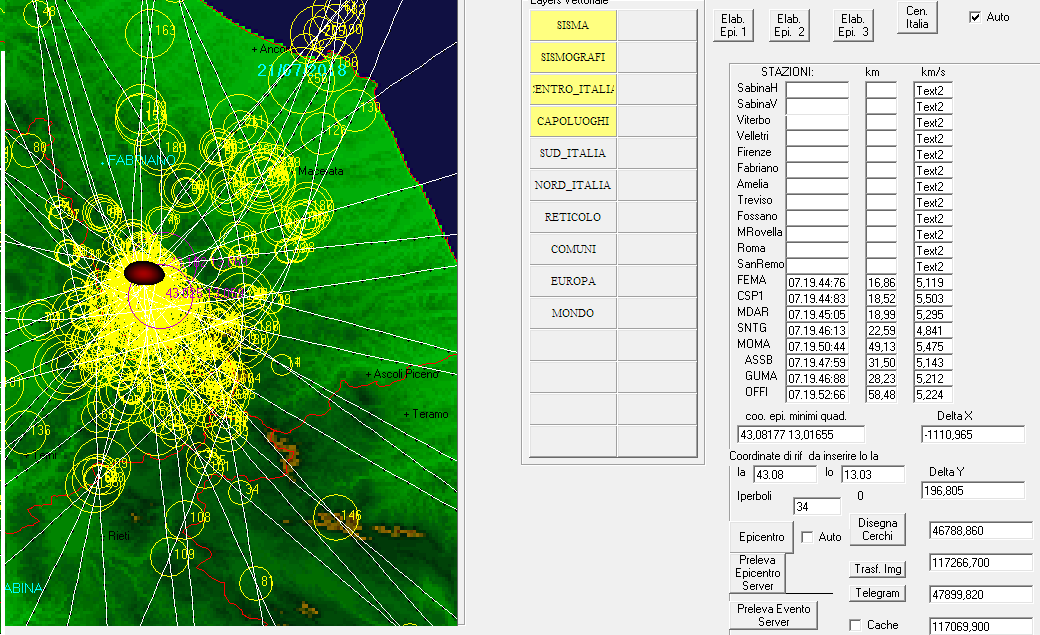Click the empty cell beside SISMA
Screen dimensions: 1040x635
(x=657, y=25)
